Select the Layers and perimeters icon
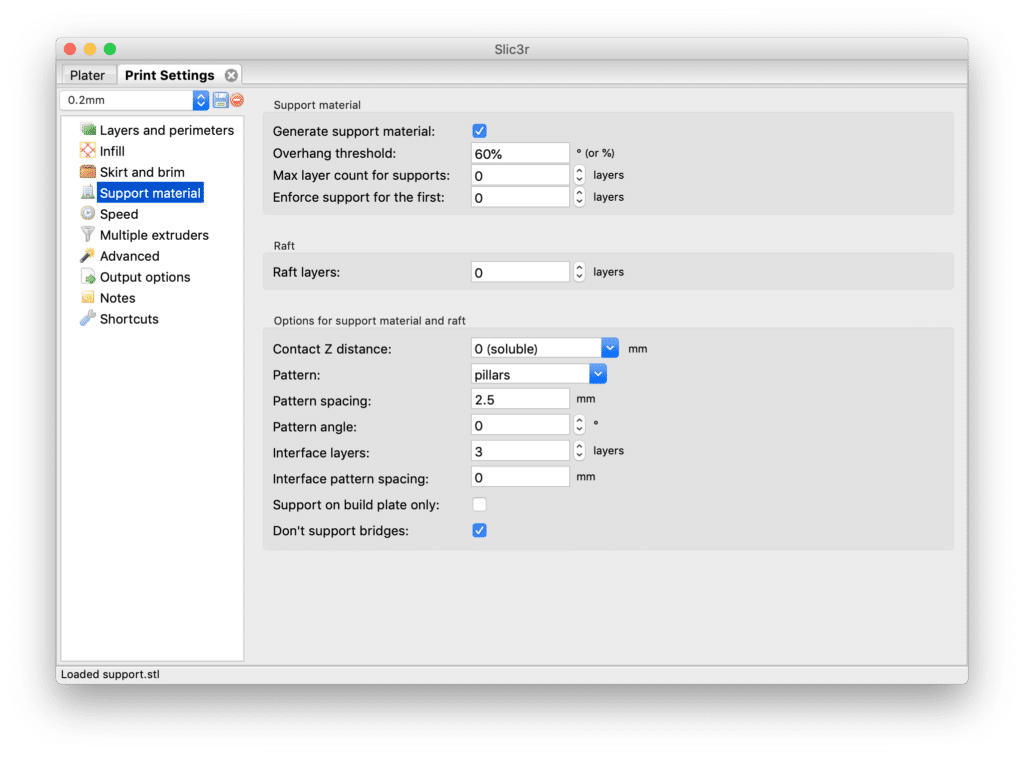The height and width of the screenshot is (758, 1024). coord(88,130)
